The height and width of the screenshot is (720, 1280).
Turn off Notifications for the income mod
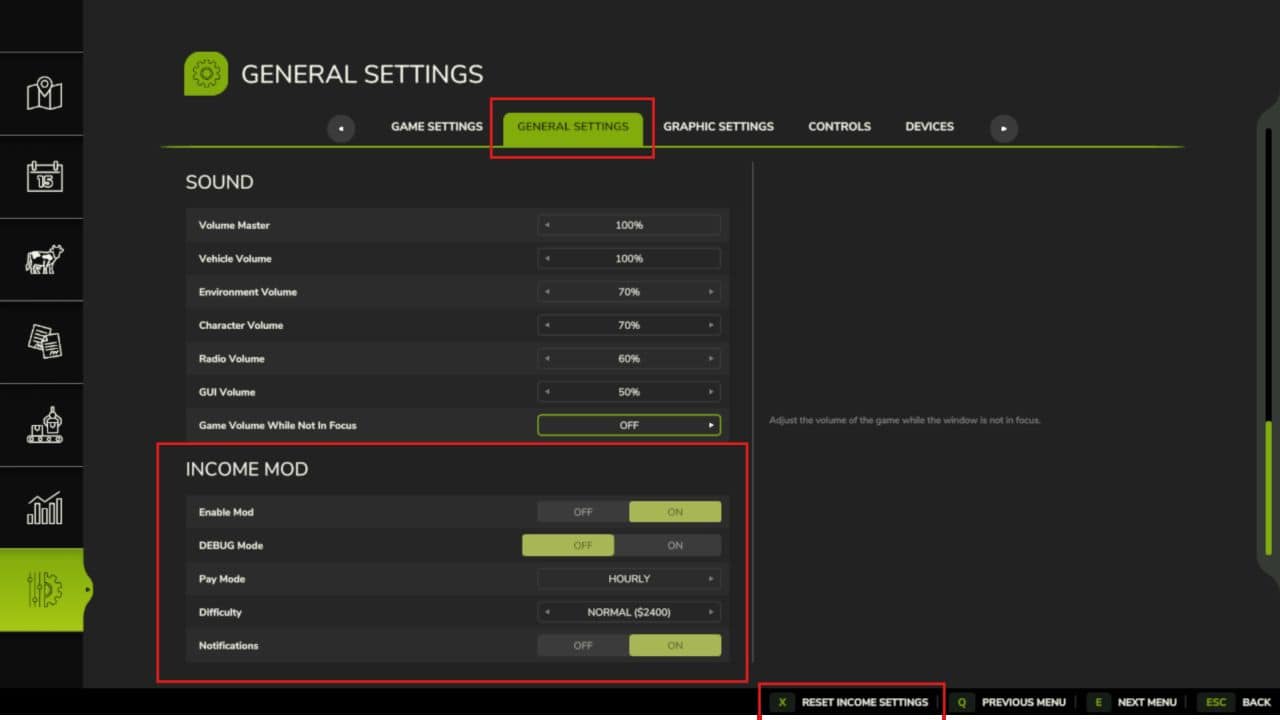pos(581,645)
